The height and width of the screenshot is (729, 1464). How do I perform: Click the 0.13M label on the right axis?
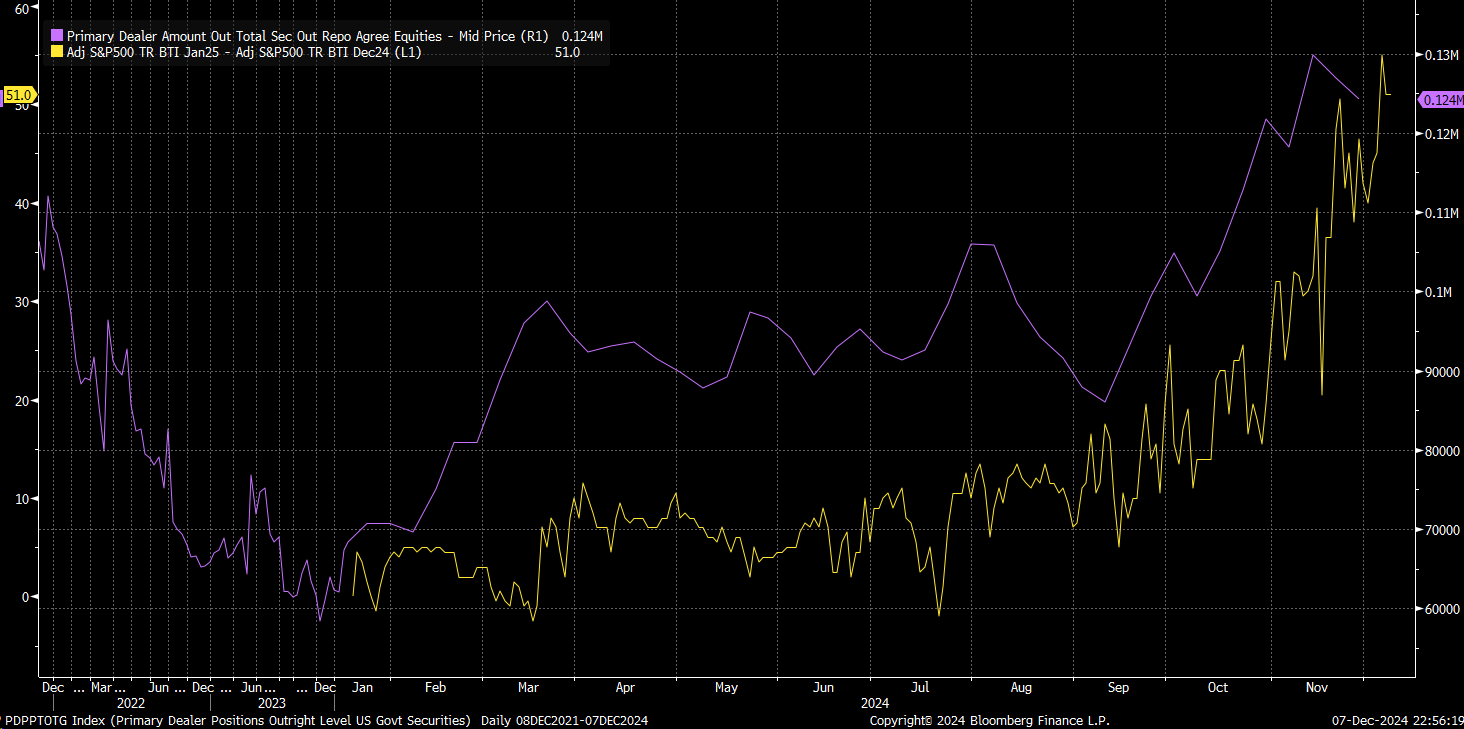pyautogui.click(x=1441, y=54)
